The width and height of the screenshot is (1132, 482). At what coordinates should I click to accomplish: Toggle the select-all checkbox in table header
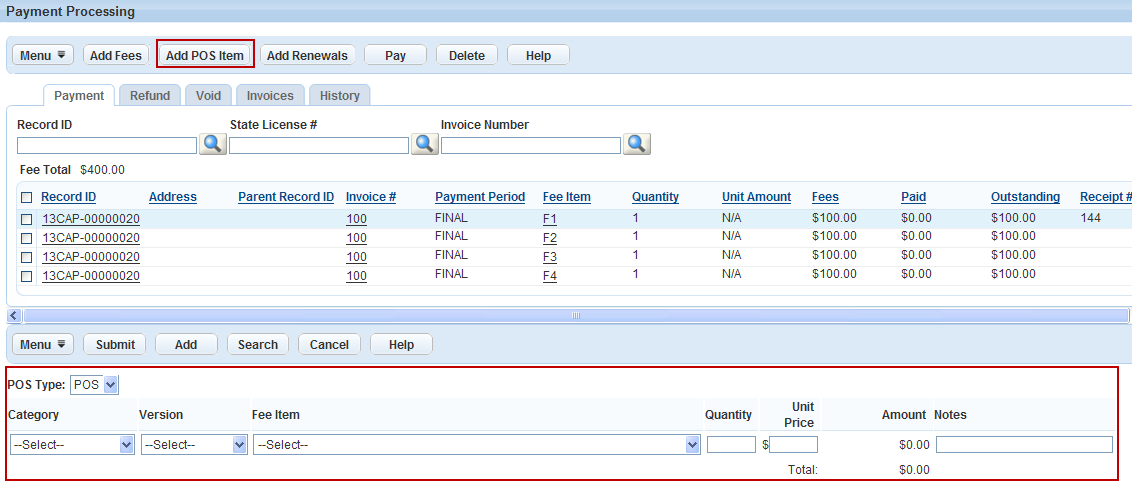click(x=27, y=198)
